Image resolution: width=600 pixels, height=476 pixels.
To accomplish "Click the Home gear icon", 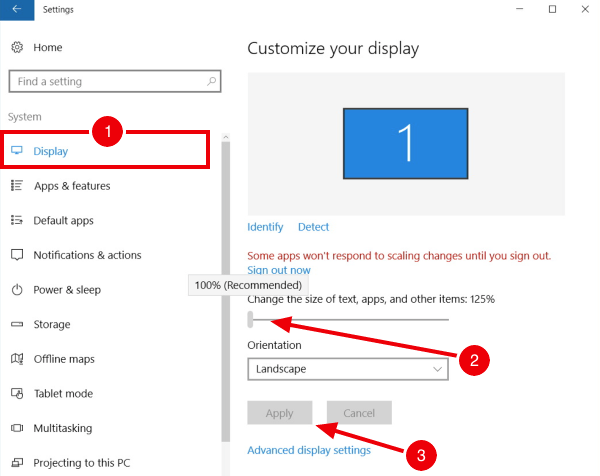I will tap(17, 47).
